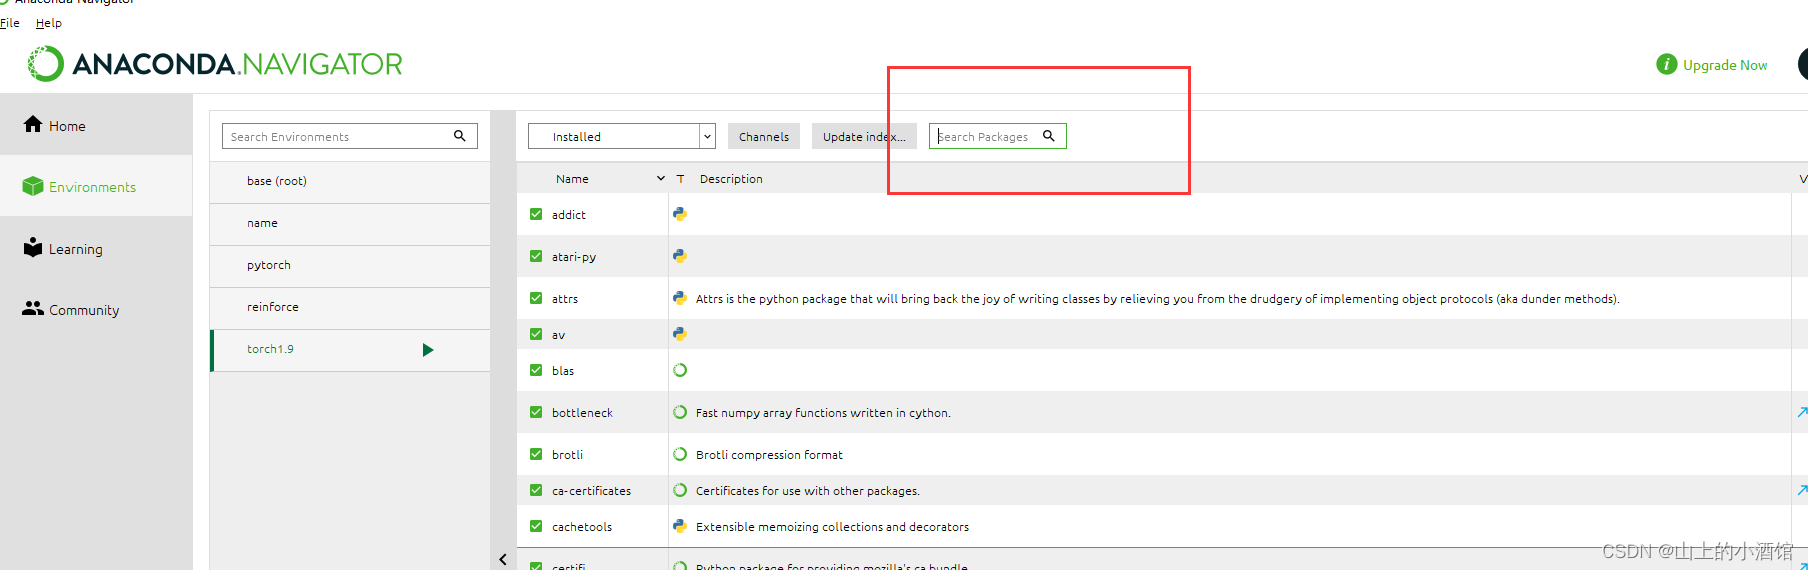Image resolution: width=1808 pixels, height=570 pixels.
Task: Toggle the cachetools package checkbox
Action: [x=536, y=526]
